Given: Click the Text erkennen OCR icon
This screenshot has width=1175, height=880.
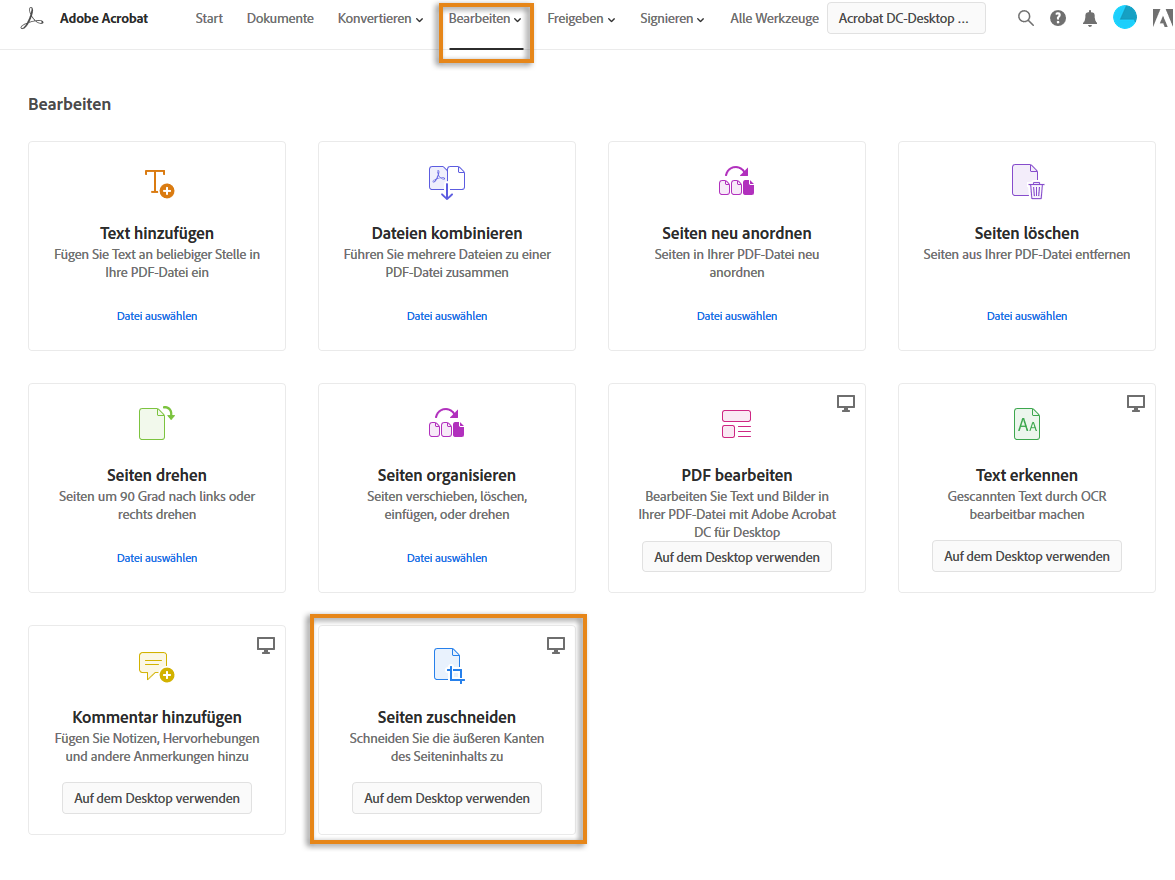Looking at the screenshot, I should point(1026,424).
